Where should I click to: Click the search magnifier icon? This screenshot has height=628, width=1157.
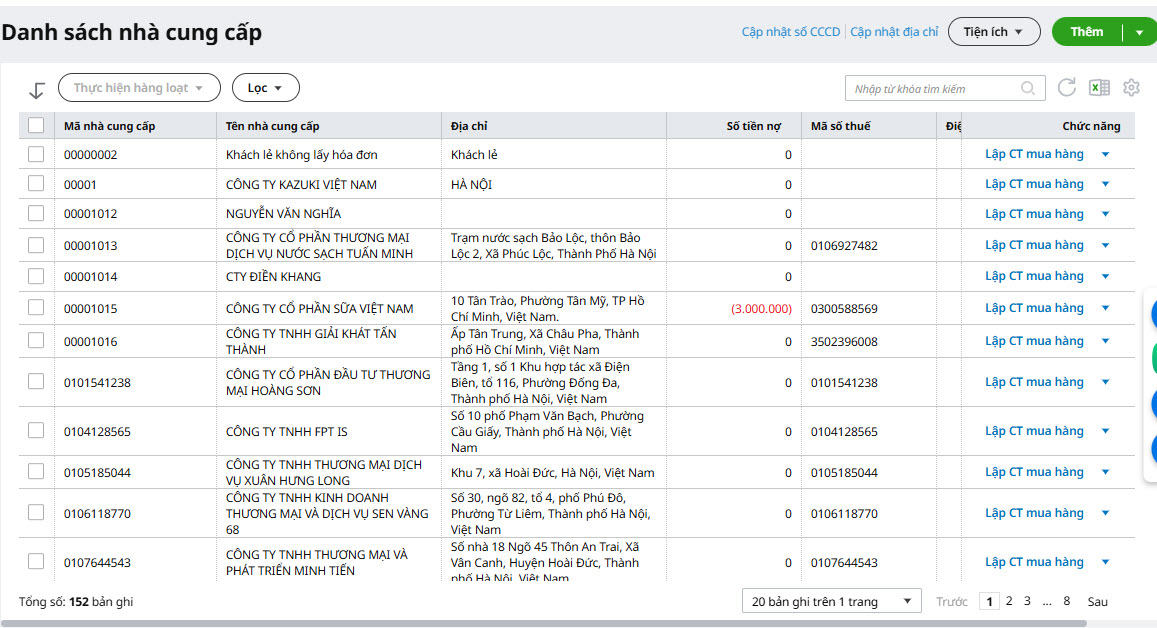[x=1028, y=89]
